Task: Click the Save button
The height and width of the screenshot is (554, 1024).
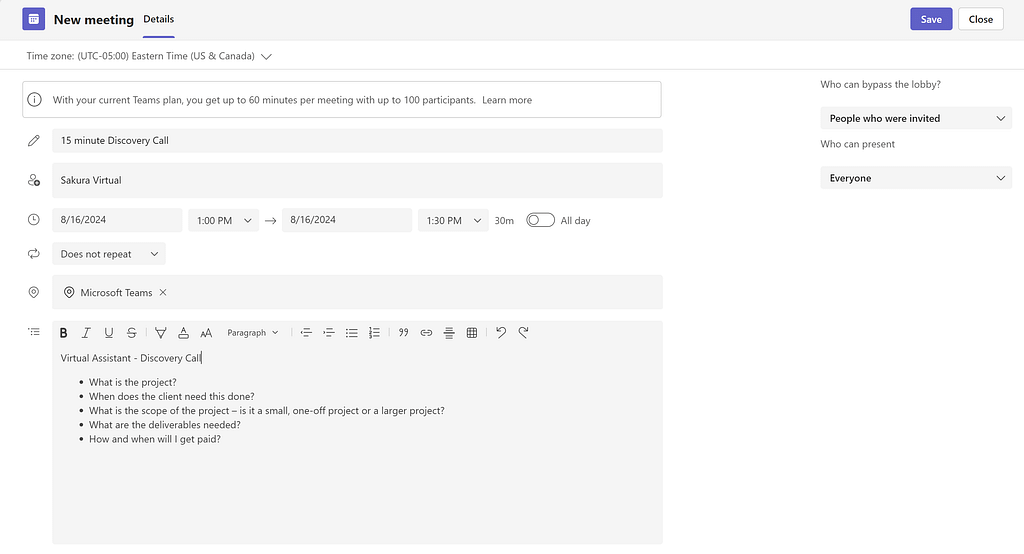Action: (930, 19)
